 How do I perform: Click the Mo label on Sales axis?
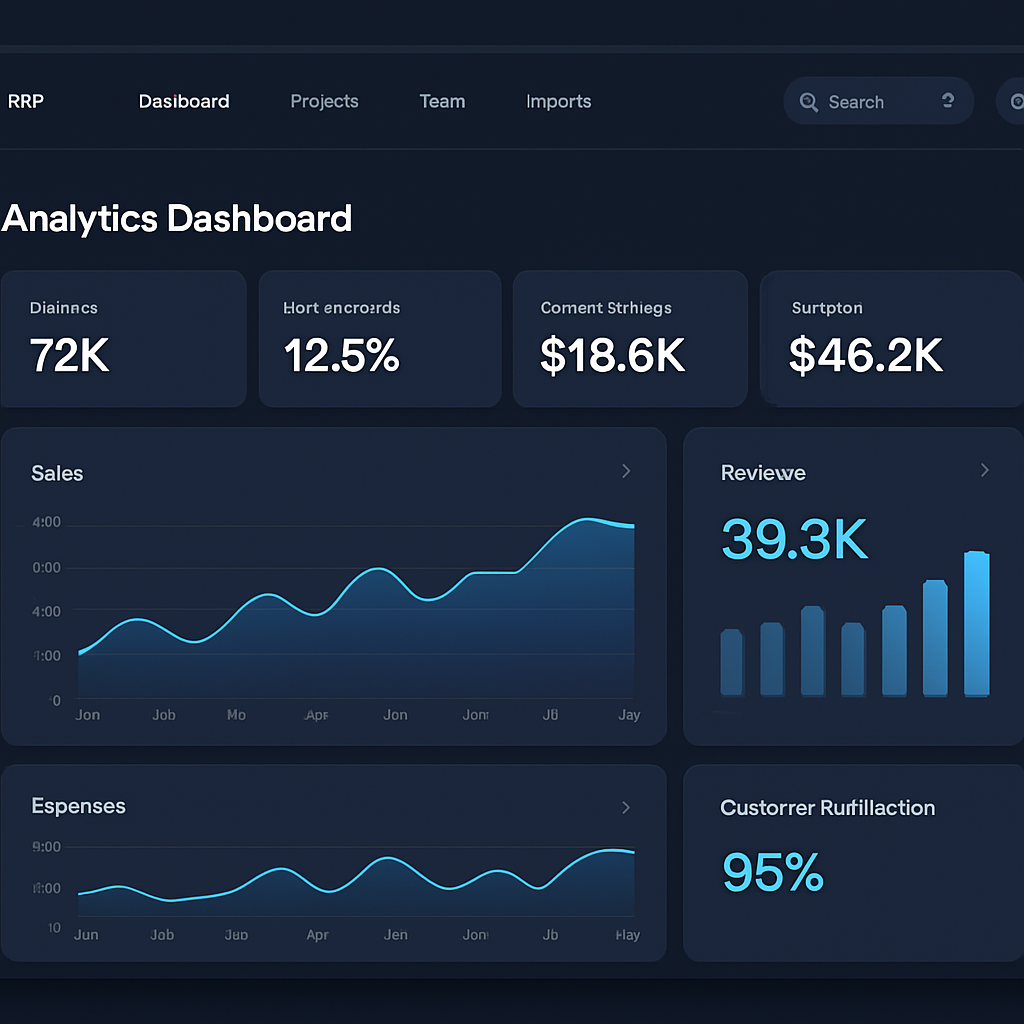[x=236, y=715]
